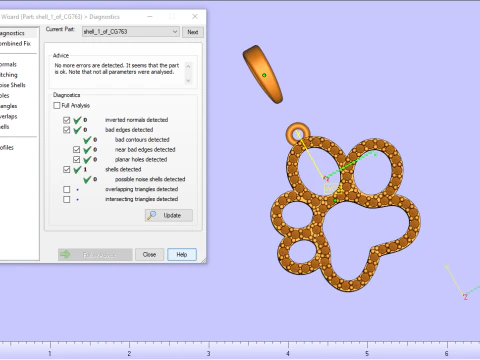Open the Overlaps page in sidebar
480x360 pixels.
click(9, 116)
